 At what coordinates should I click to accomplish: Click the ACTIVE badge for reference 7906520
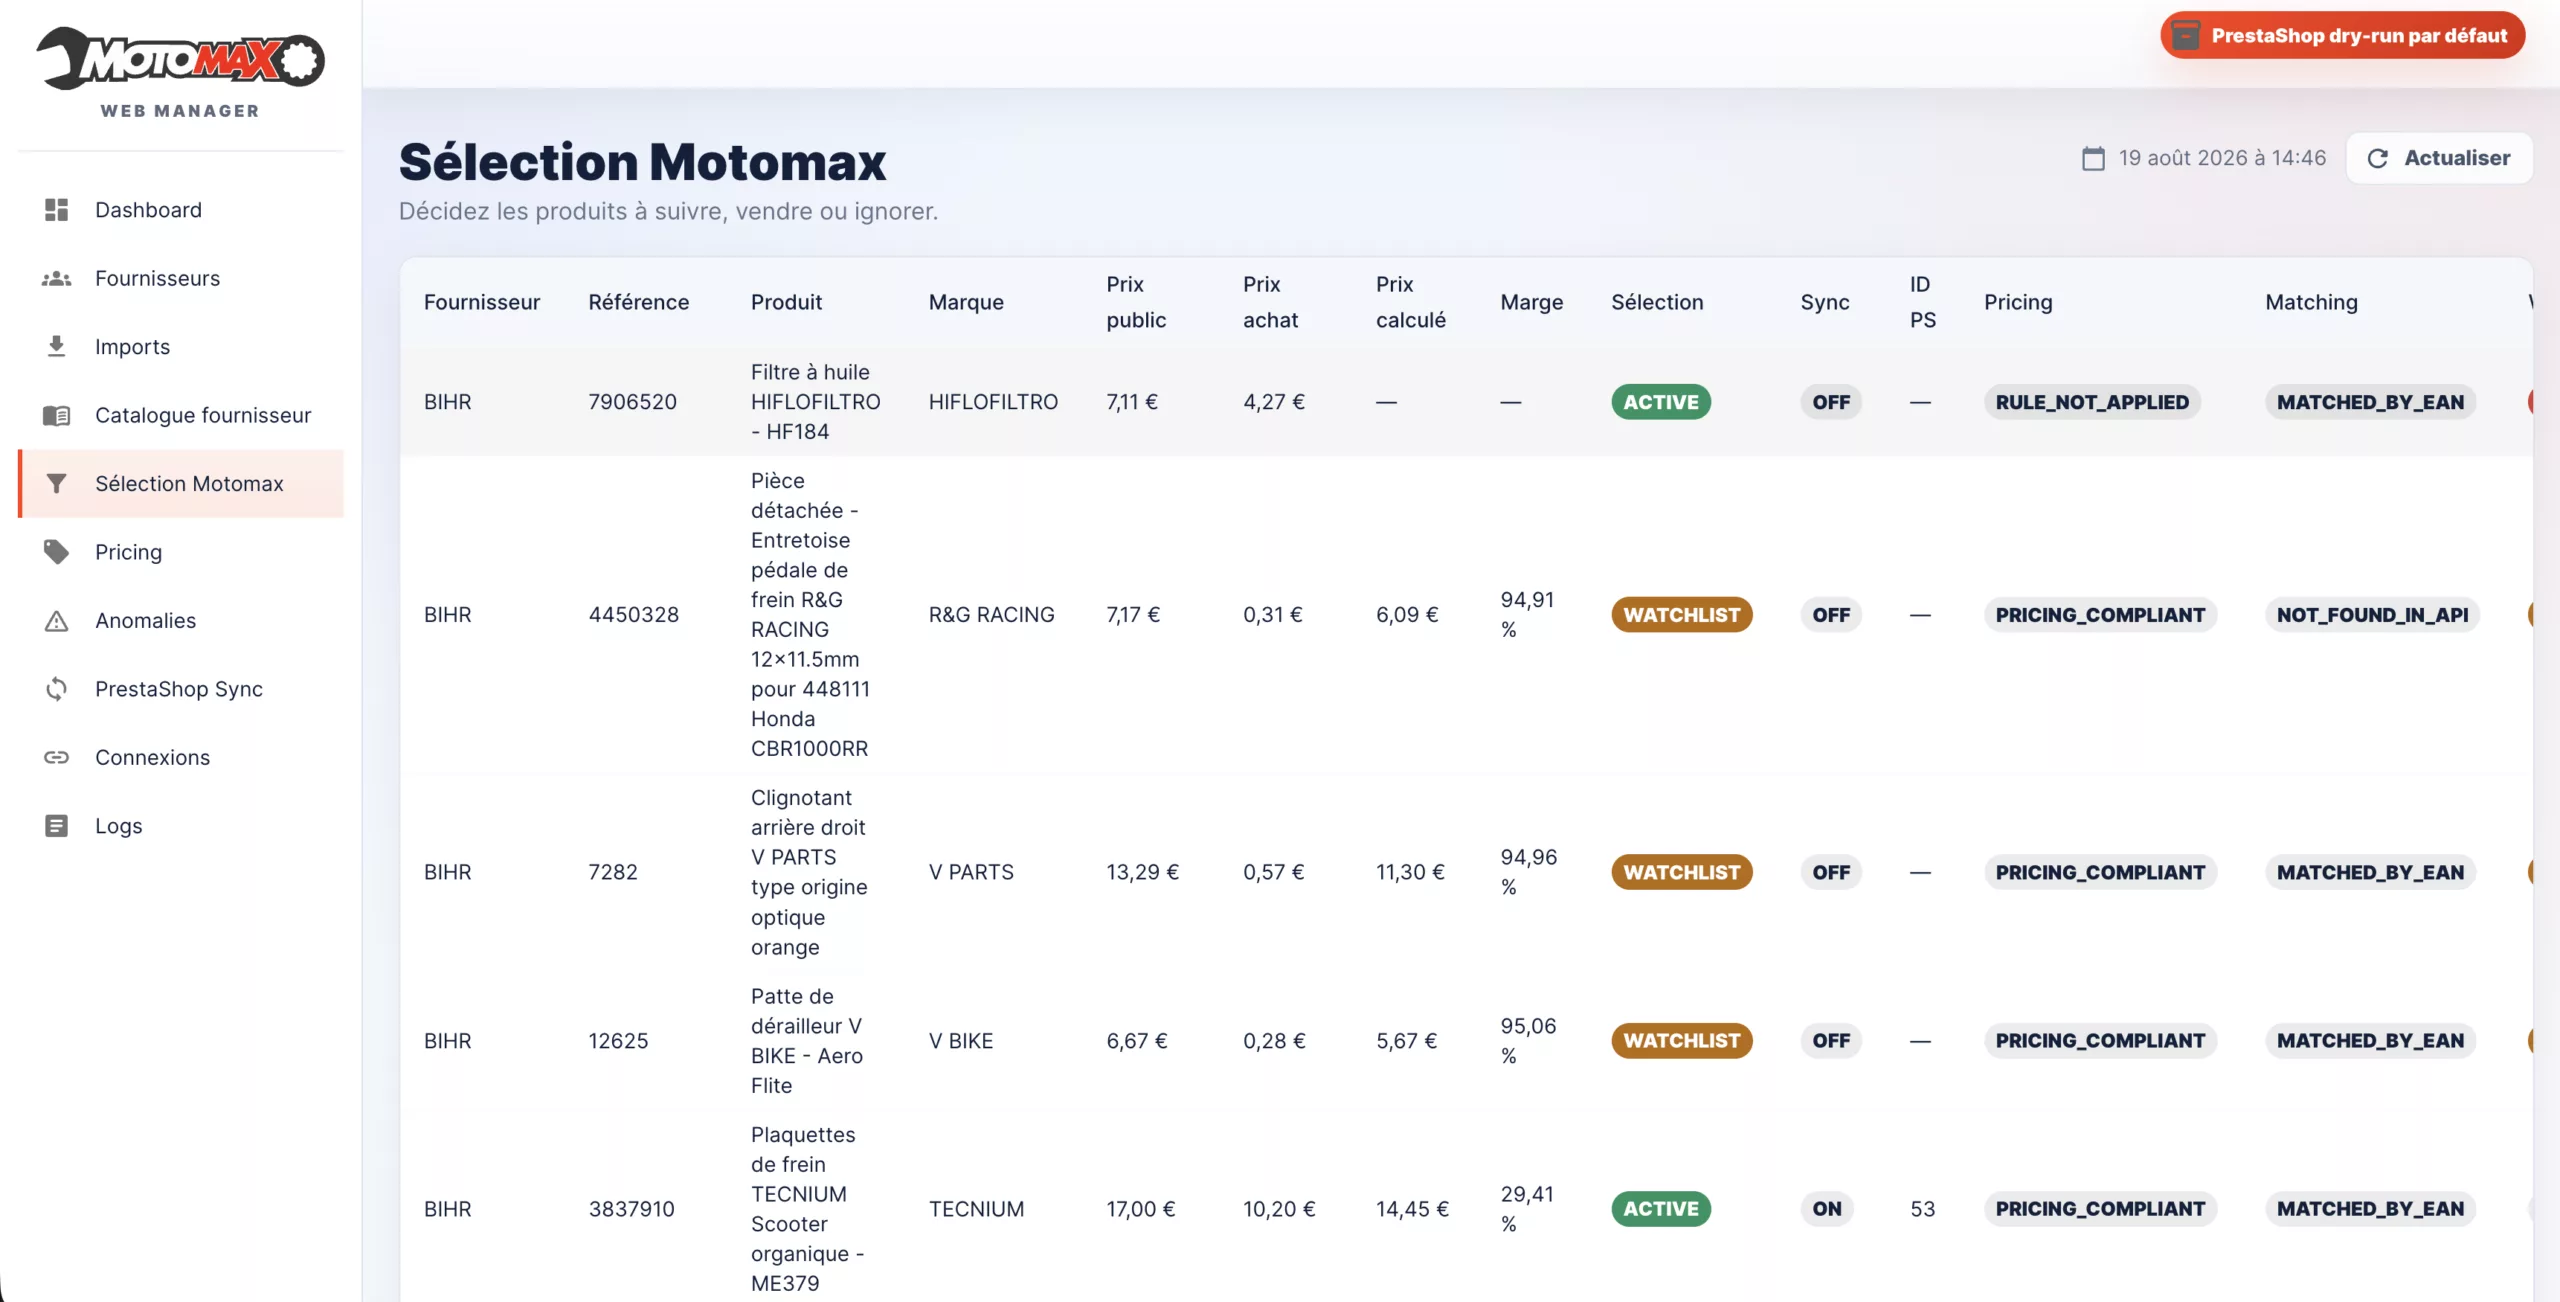(x=1660, y=402)
